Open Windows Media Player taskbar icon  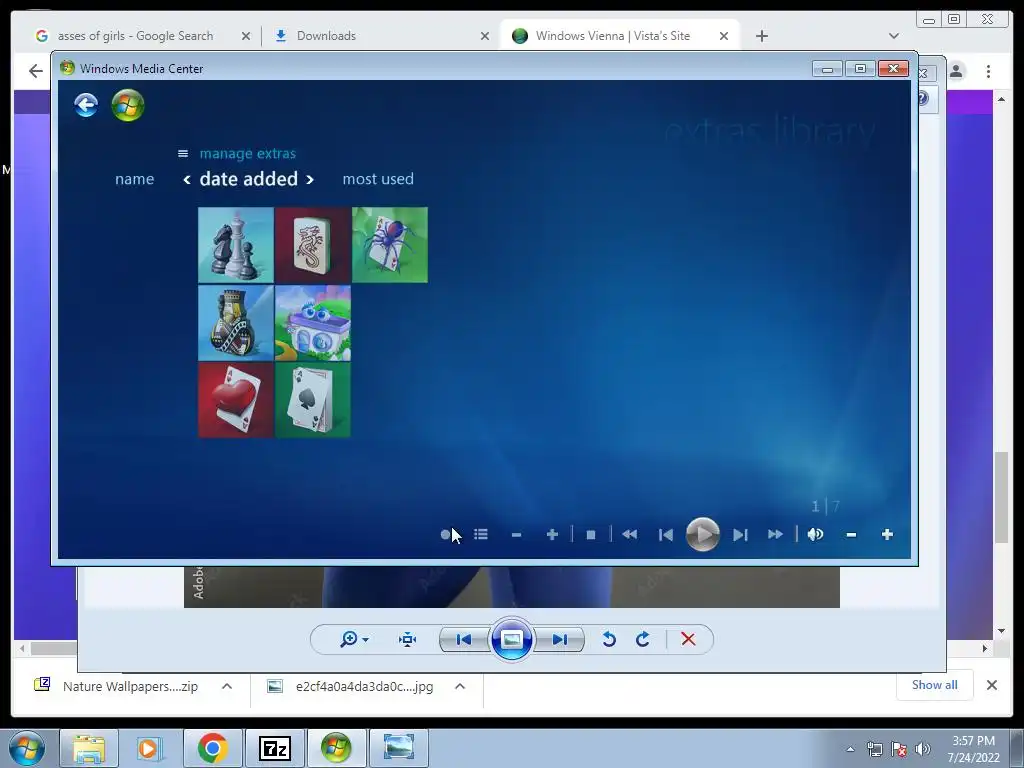click(150, 748)
